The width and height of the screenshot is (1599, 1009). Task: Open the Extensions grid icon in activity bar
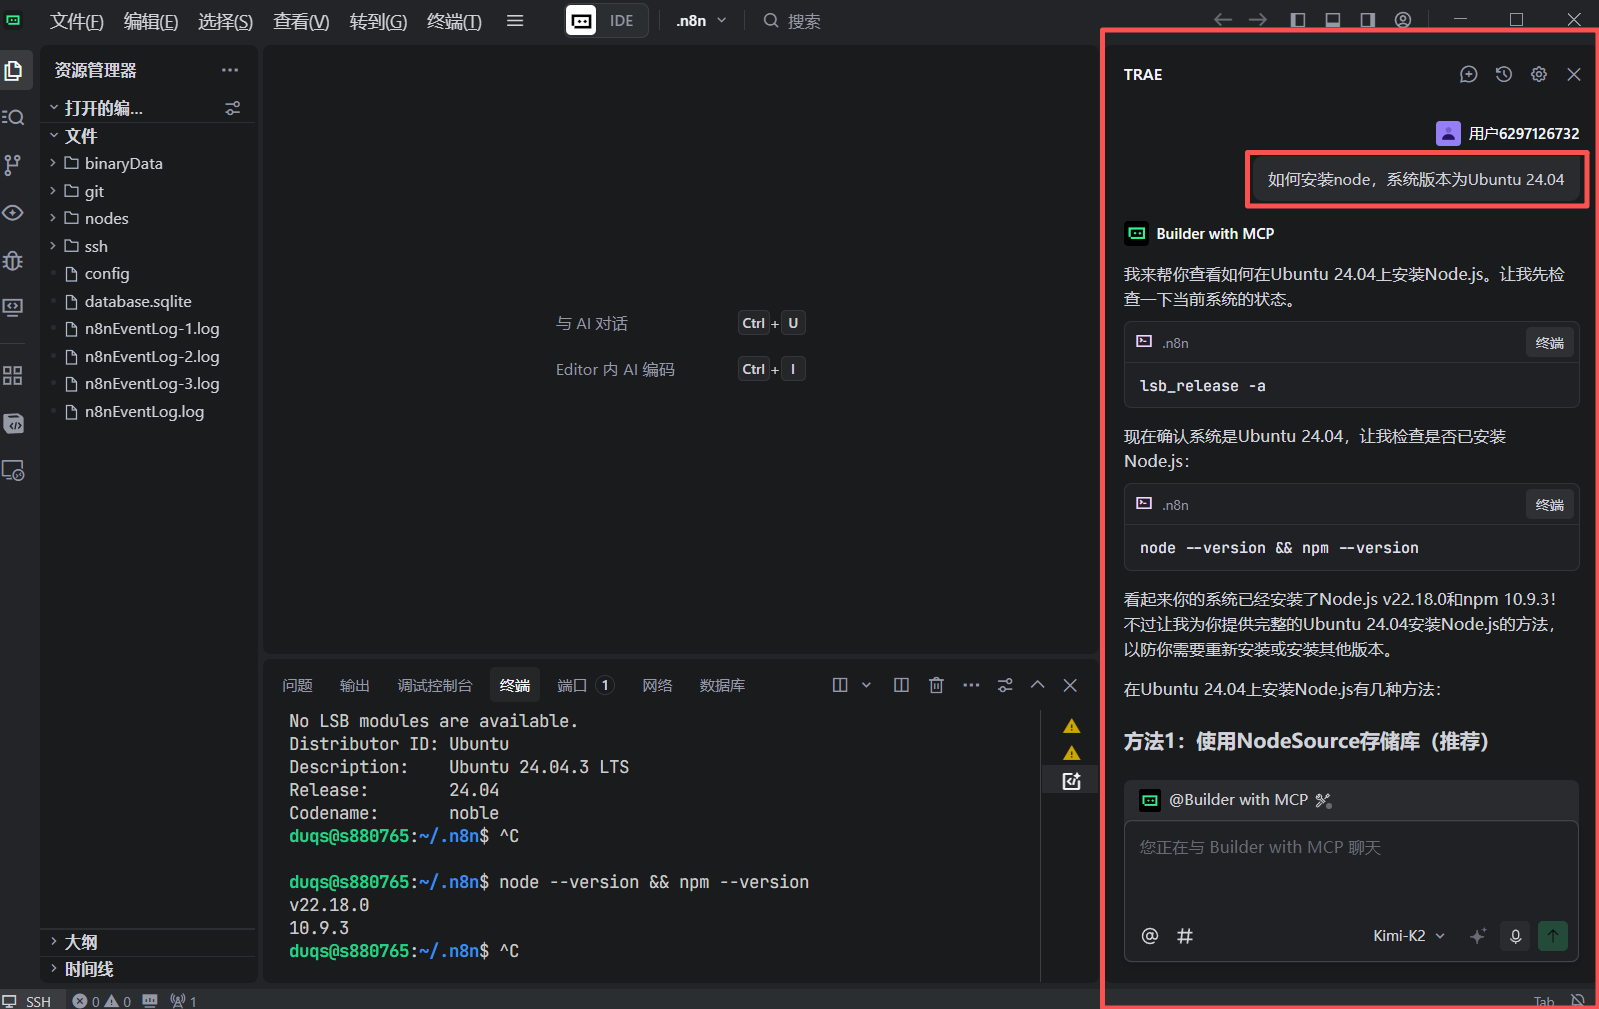tap(14, 376)
